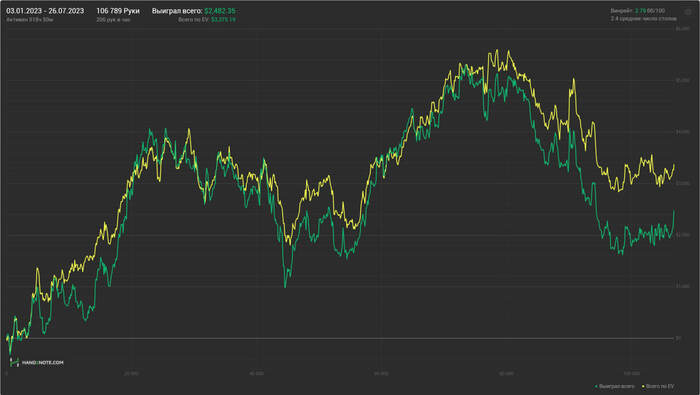Click the "среднее число столов" statistic
700x395 pixels.
644,19
